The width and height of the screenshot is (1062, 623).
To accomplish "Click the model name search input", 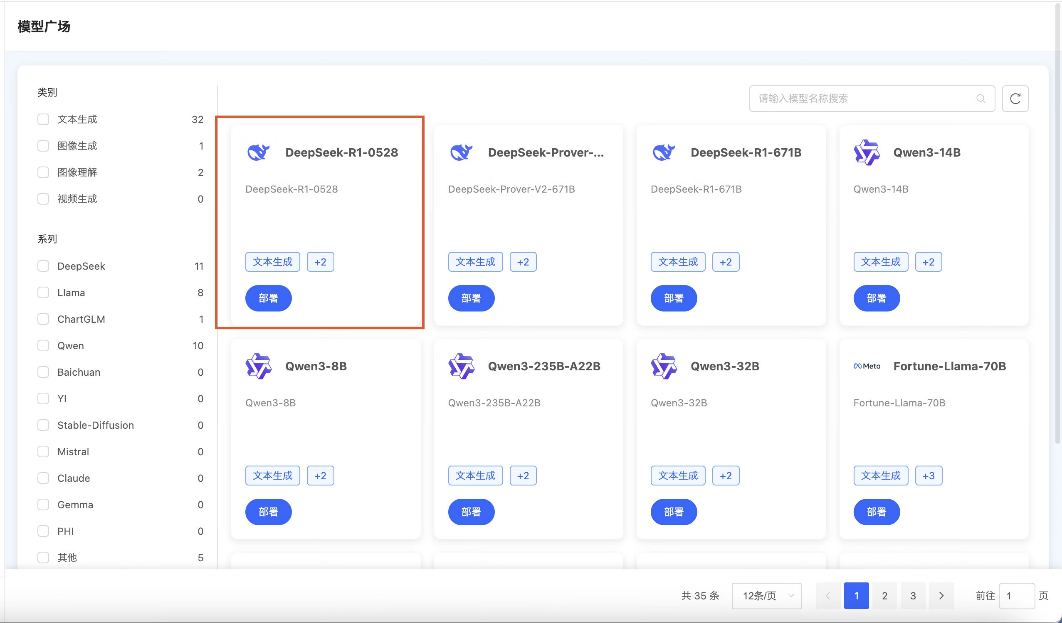I will (x=872, y=98).
